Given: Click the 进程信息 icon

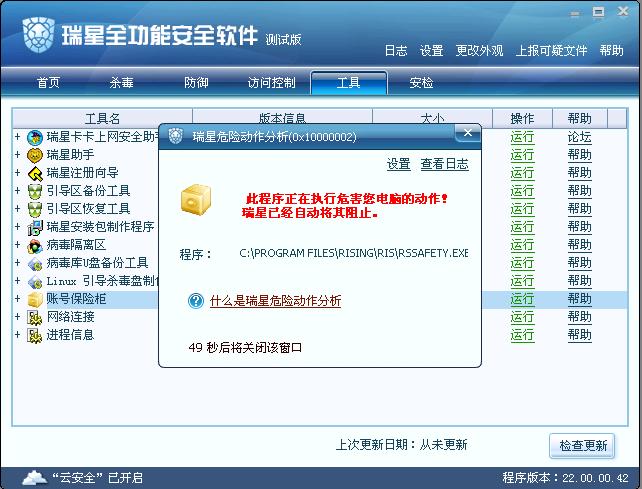Looking at the screenshot, I should click(35, 335).
